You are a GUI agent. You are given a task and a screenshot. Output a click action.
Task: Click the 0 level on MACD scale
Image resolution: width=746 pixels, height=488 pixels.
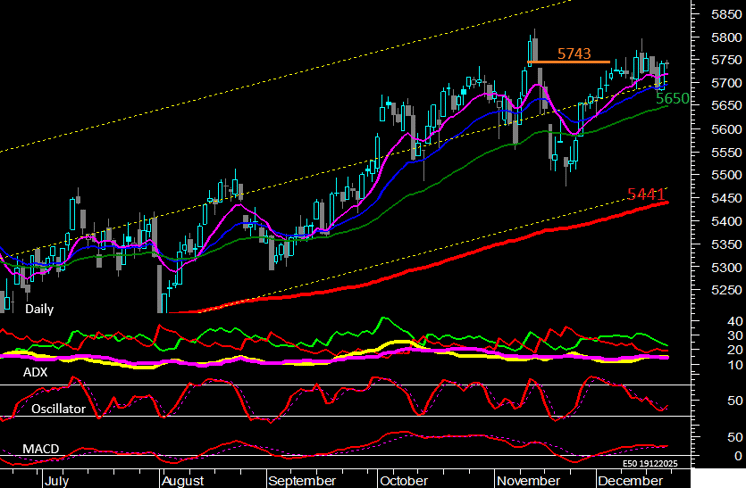click(737, 456)
